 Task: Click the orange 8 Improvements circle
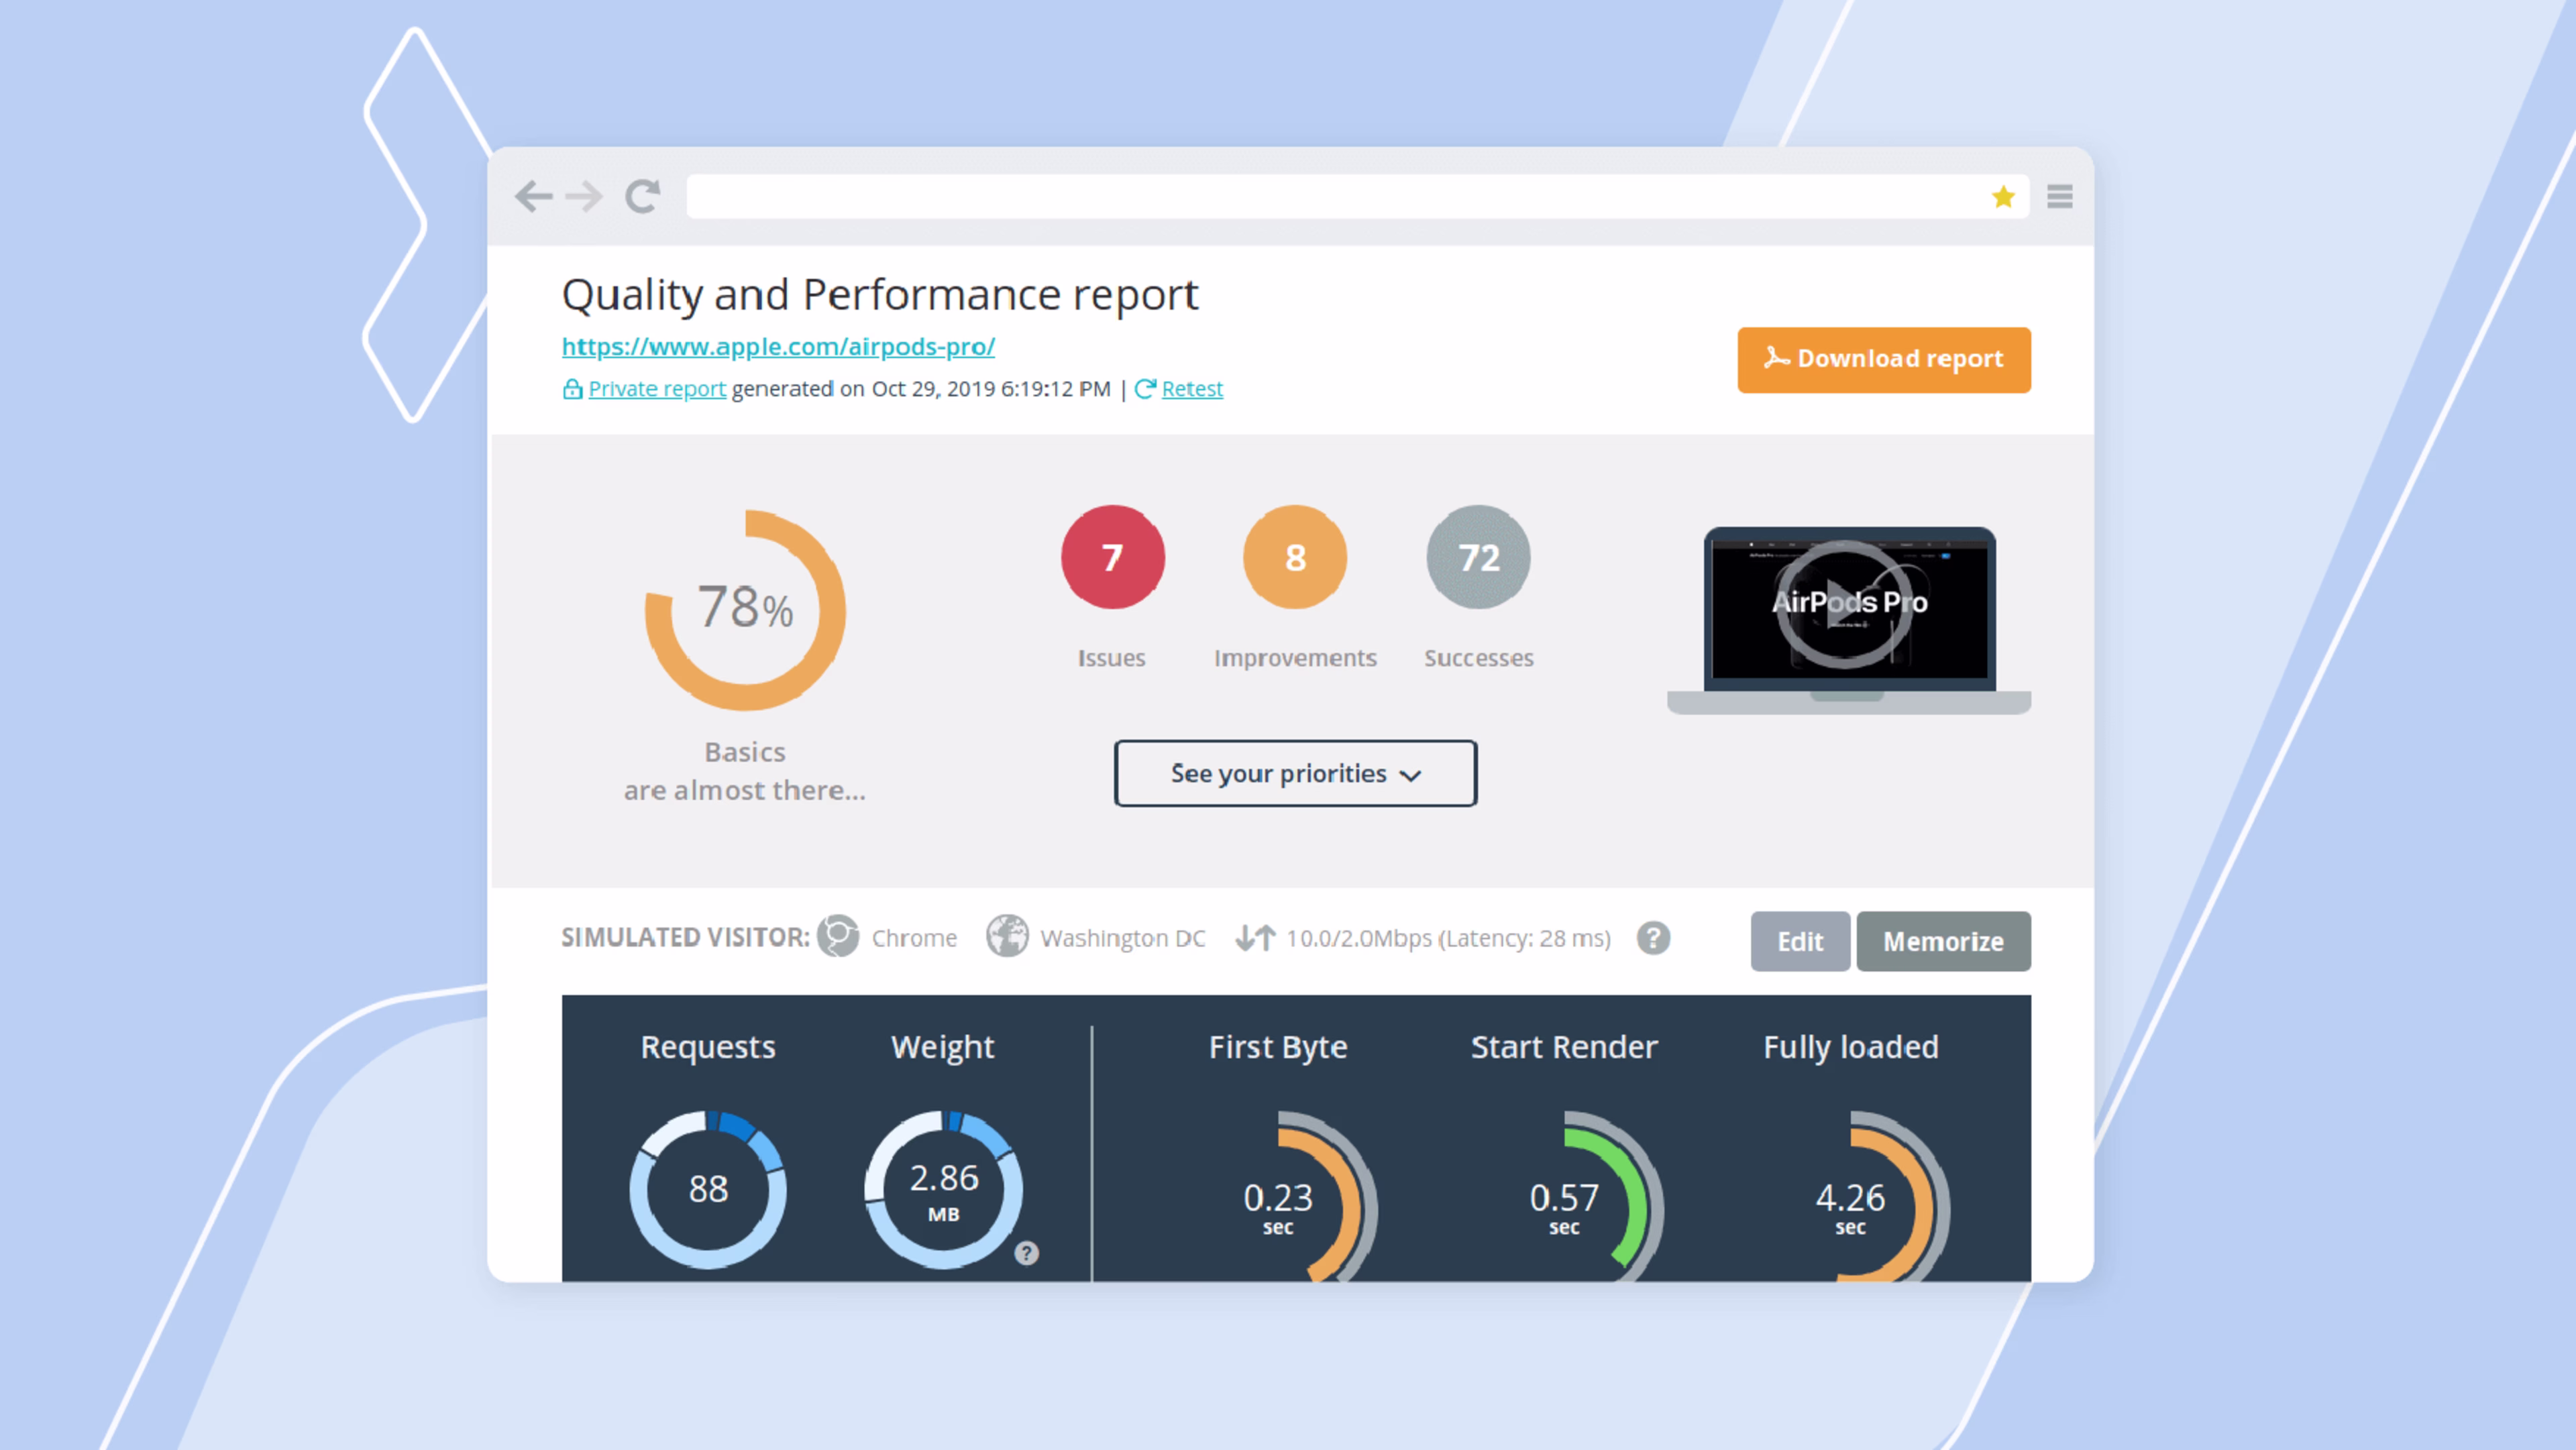coord(1294,557)
